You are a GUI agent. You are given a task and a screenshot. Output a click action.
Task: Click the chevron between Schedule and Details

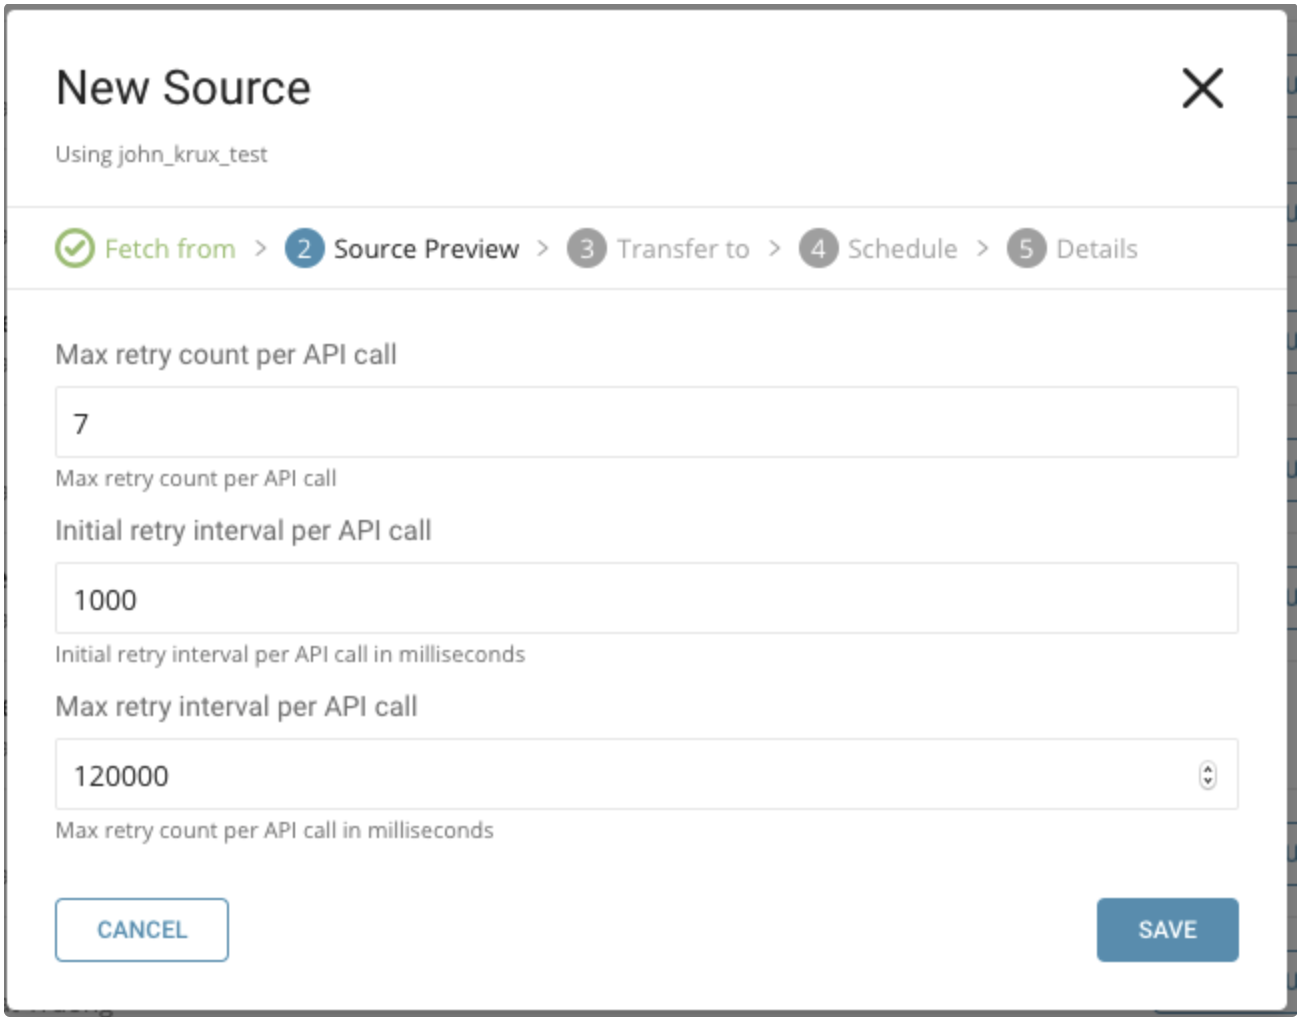coord(983,248)
